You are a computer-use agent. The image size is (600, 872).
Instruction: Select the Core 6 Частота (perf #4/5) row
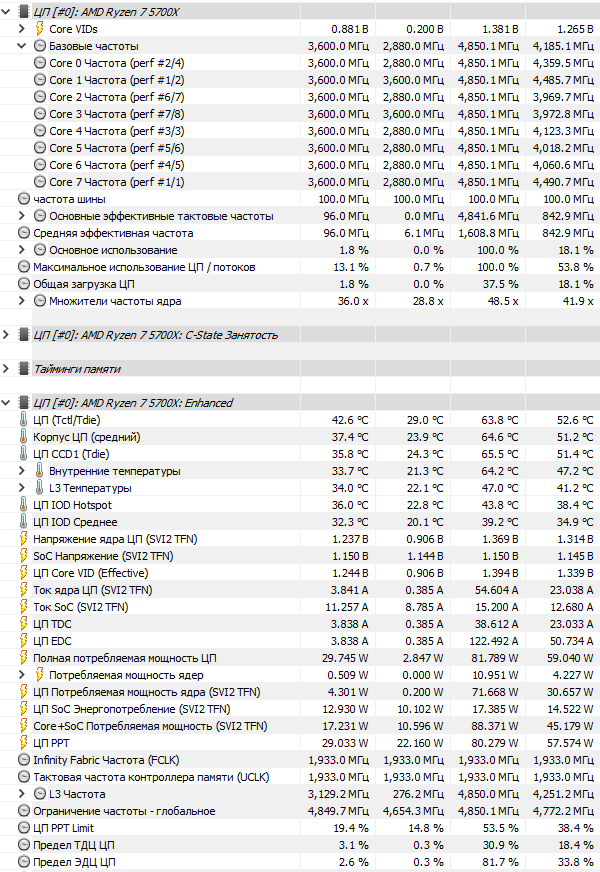[300, 165]
